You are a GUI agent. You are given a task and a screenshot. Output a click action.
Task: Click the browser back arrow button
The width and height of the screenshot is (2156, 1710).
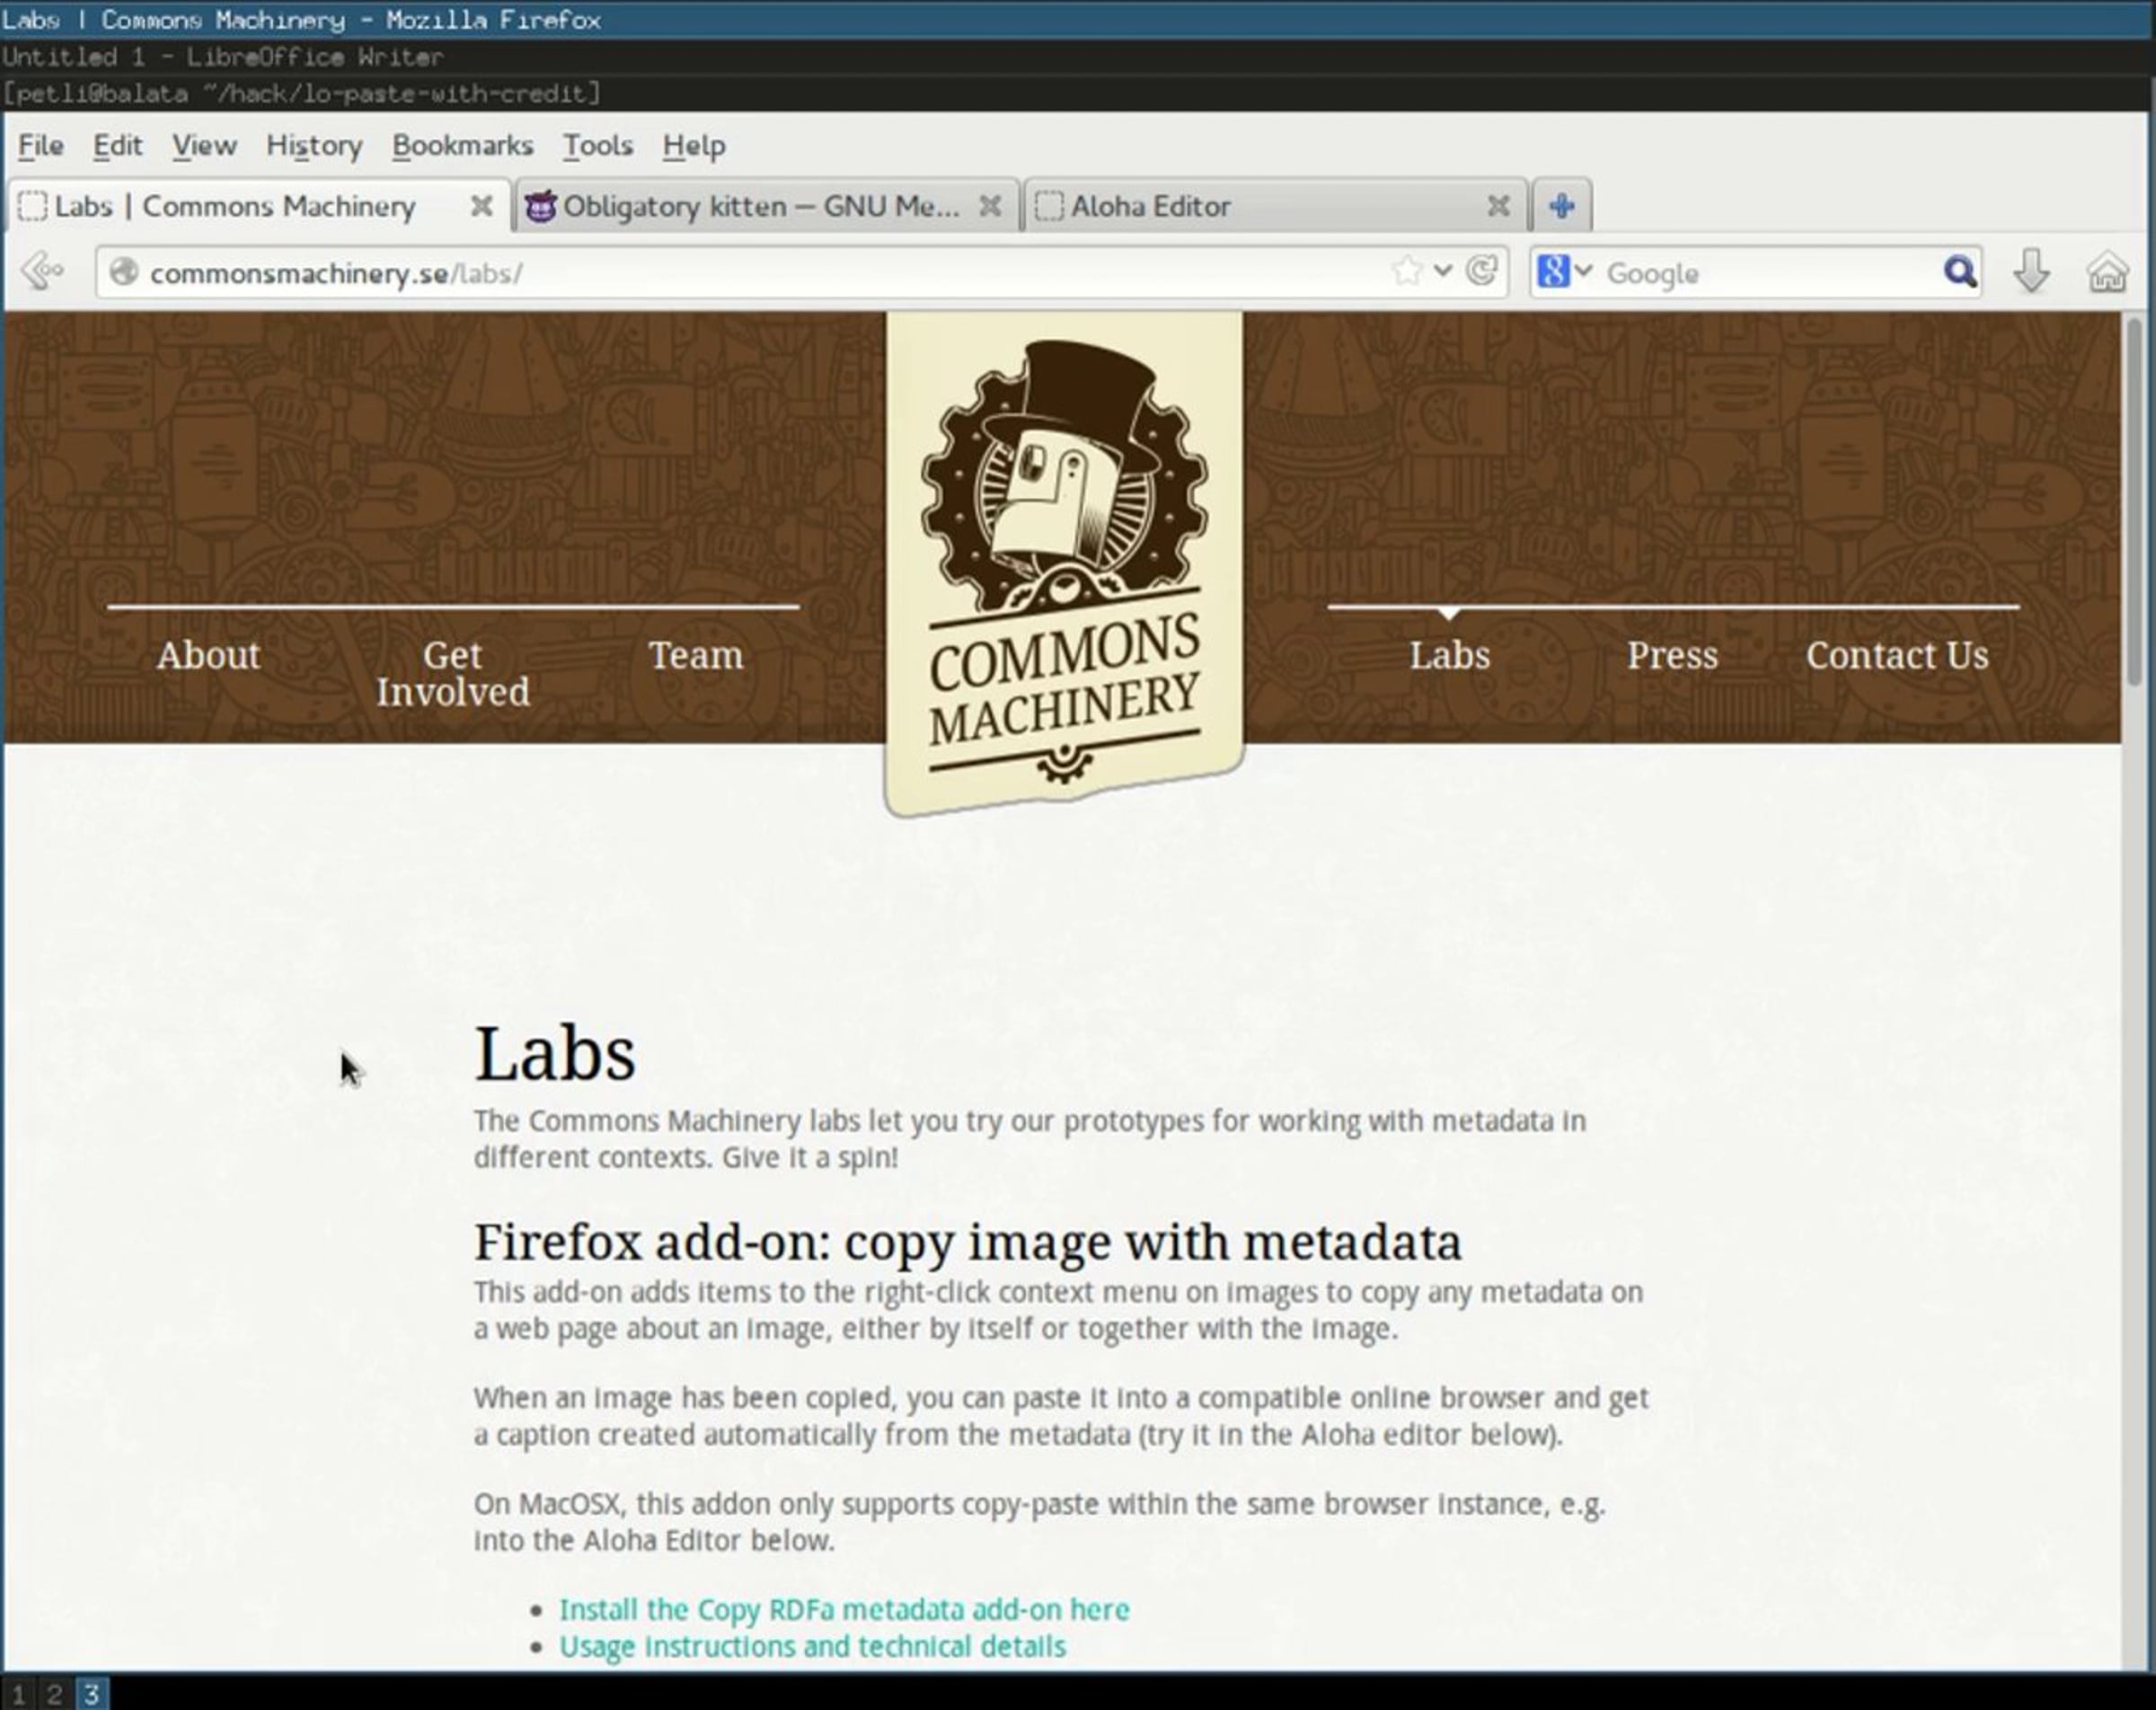[x=42, y=271]
